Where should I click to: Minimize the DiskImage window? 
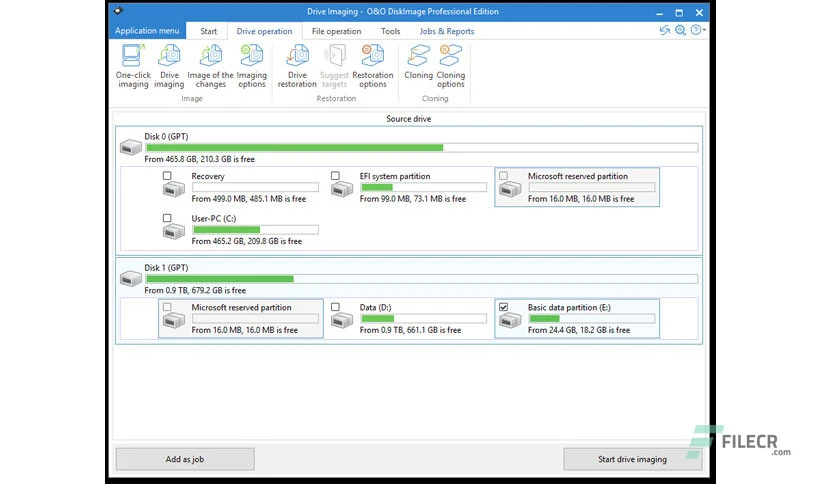[660, 12]
